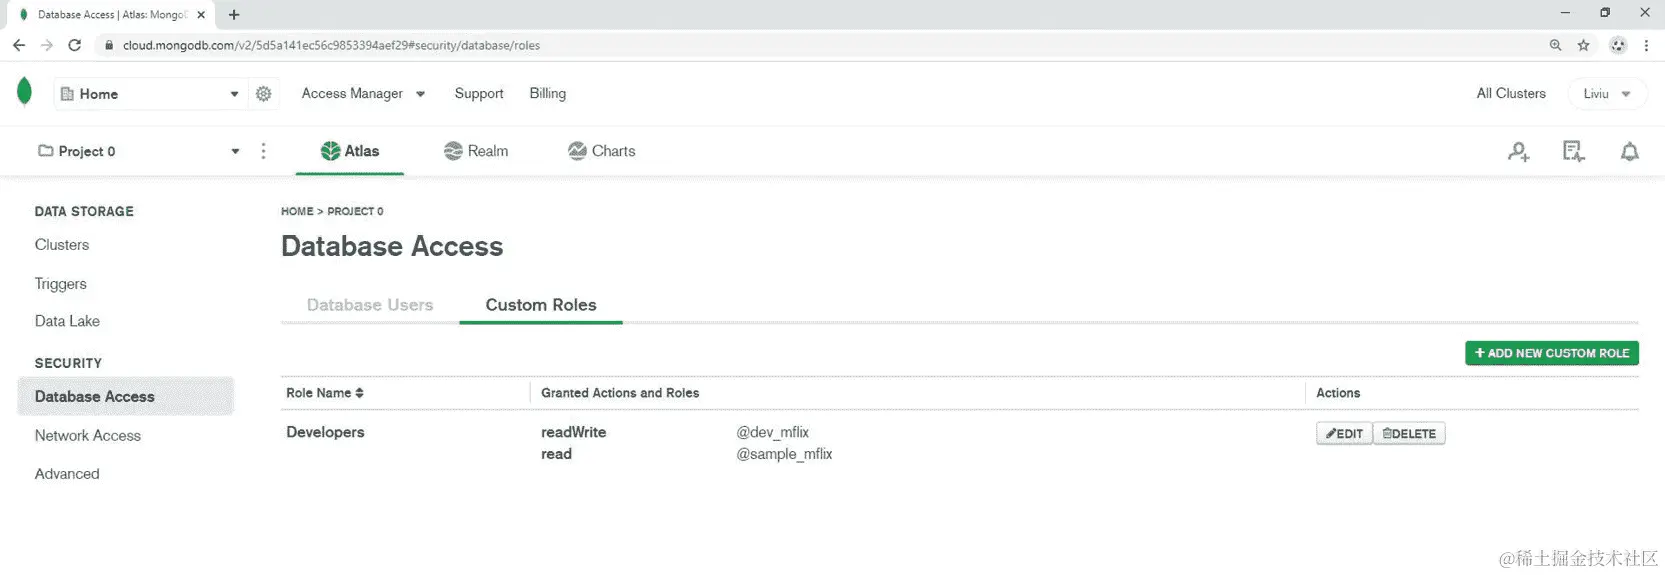Switch to the Charts tab

pyautogui.click(x=602, y=151)
